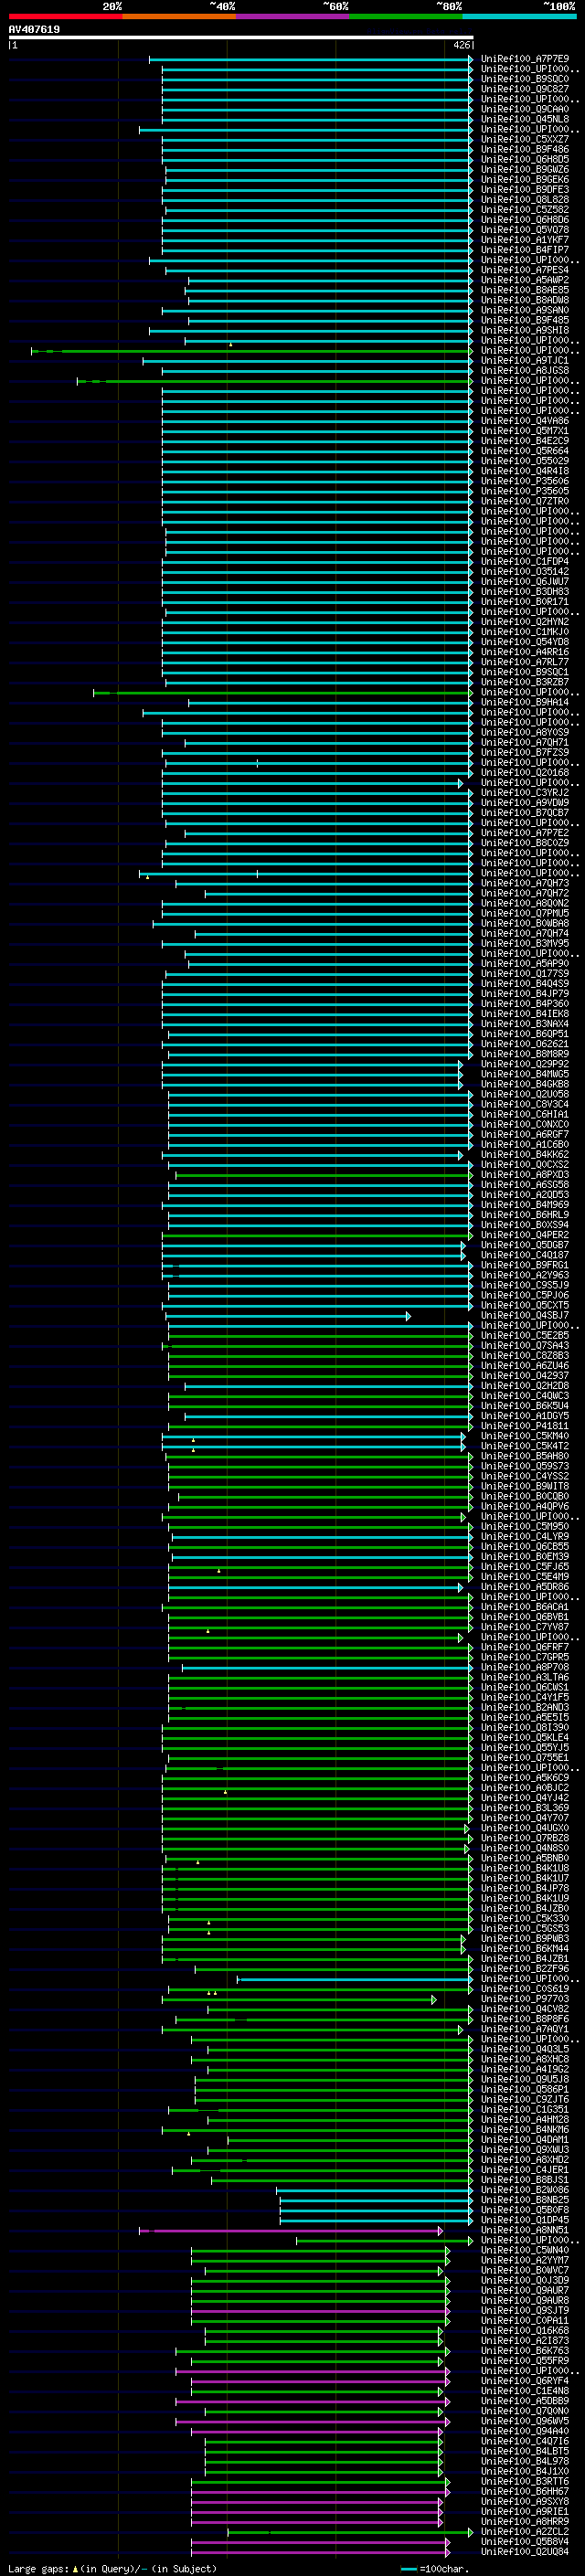Image resolution: width=585 pixels, height=2576 pixels.
Task: Click UniRef100_A7PES4 label
Action: [525, 270]
